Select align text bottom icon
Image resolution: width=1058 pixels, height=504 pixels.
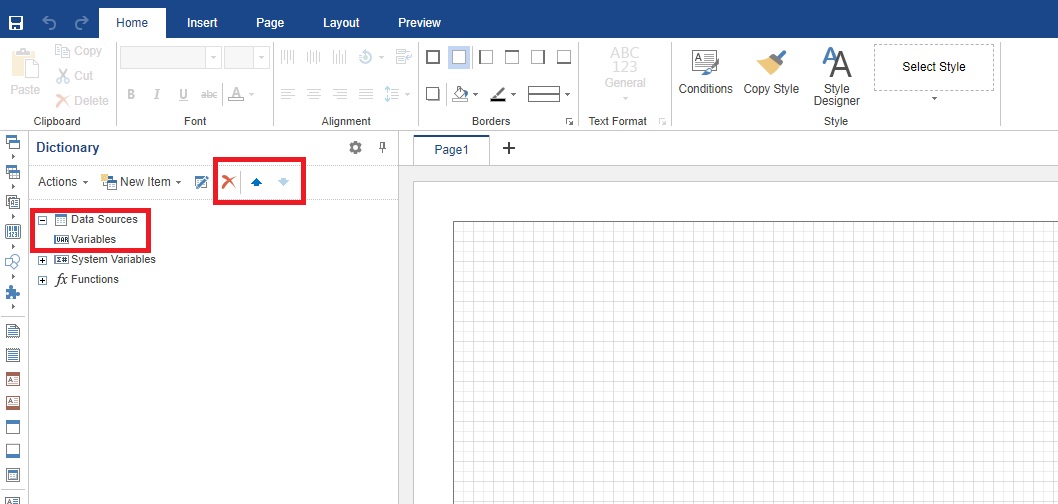point(339,57)
